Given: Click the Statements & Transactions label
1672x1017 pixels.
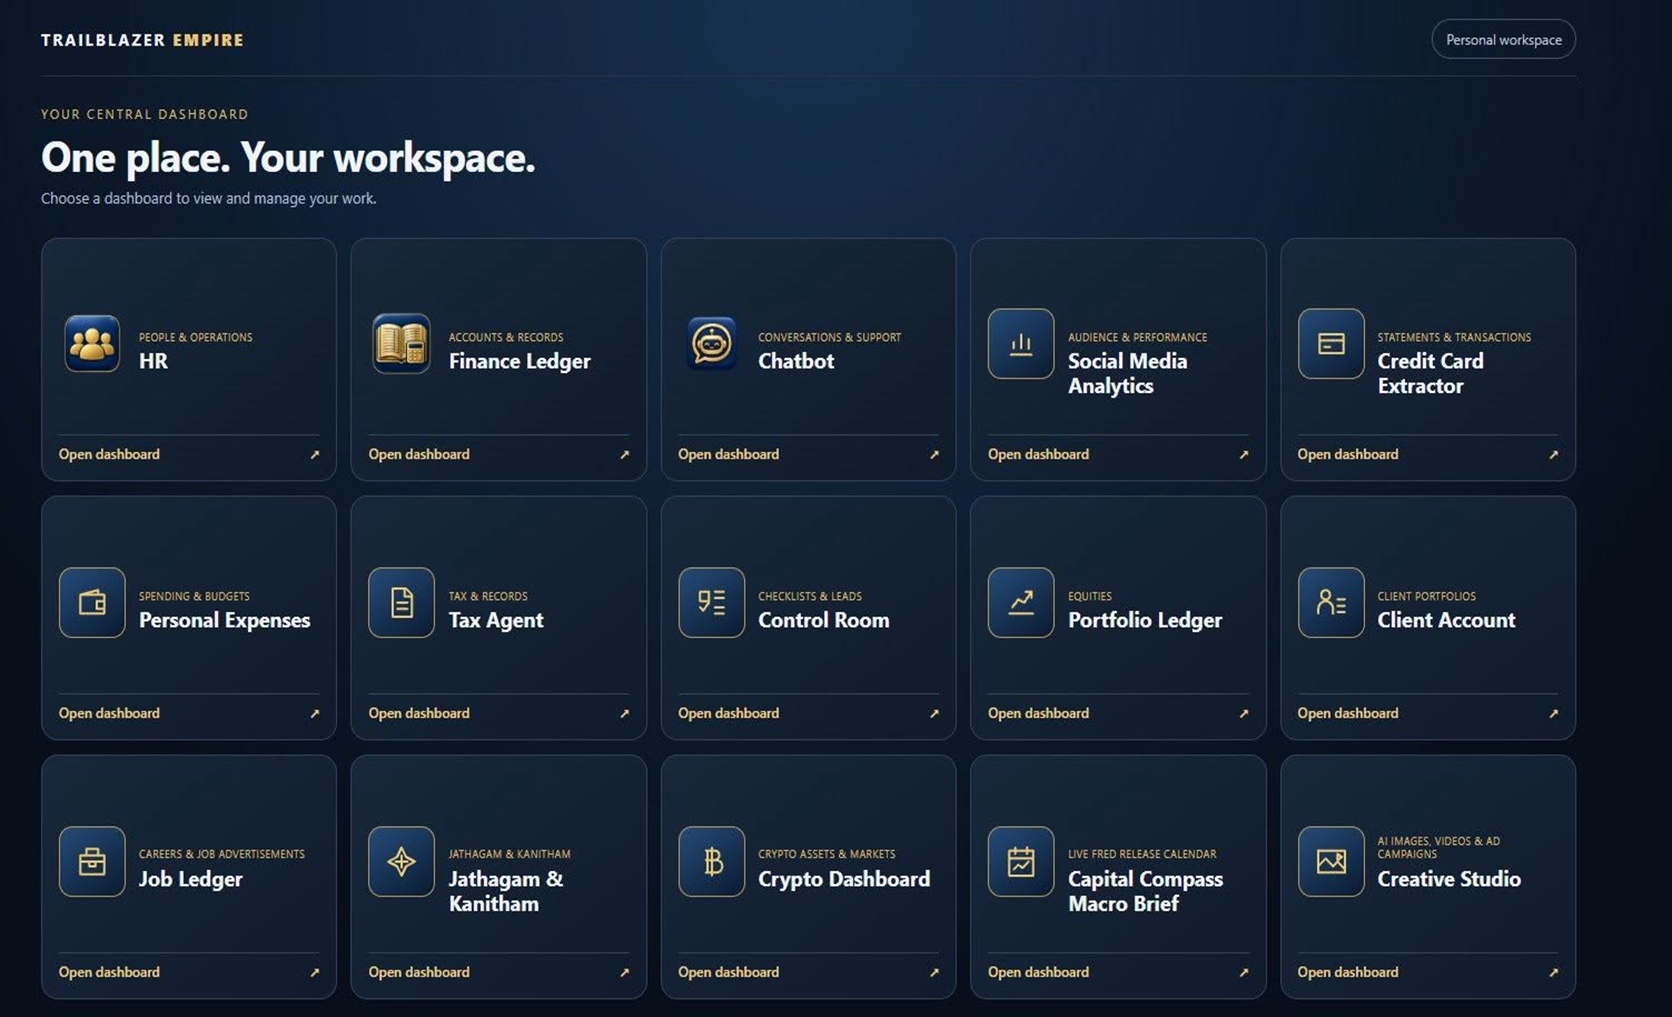Looking at the screenshot, I should tap(1454, 337).
